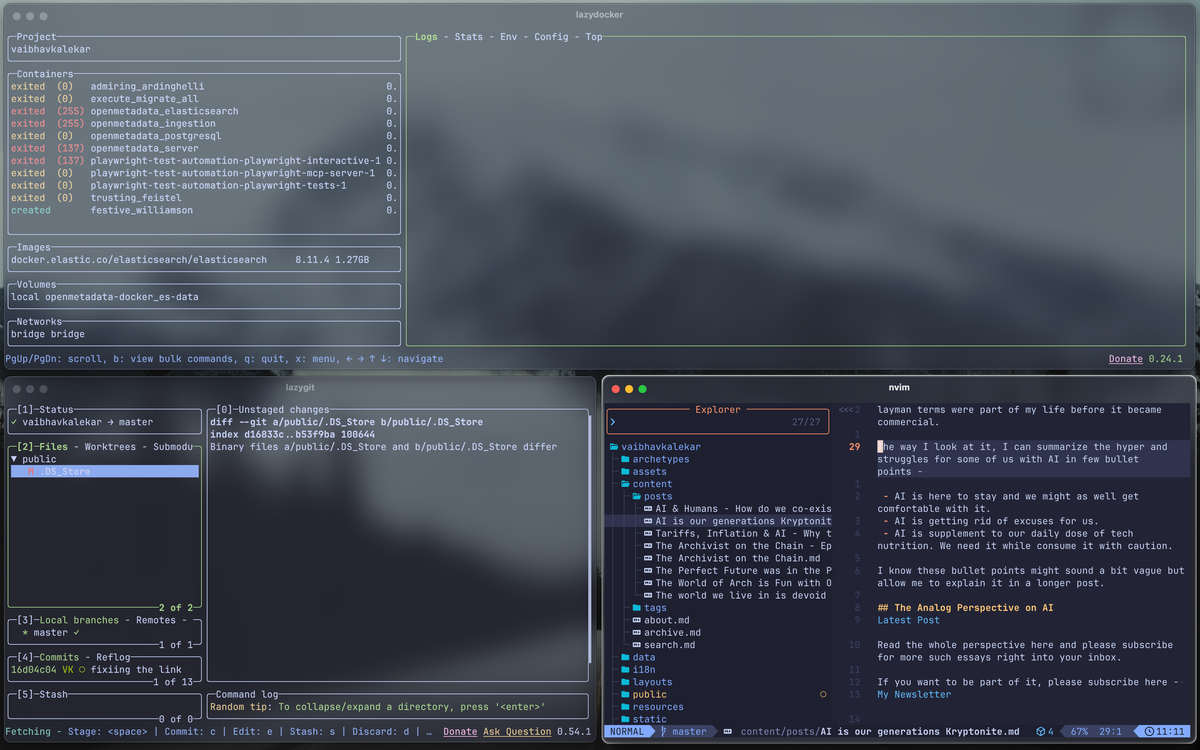Click the markdown icon next to search.md

tap(637, 645)
